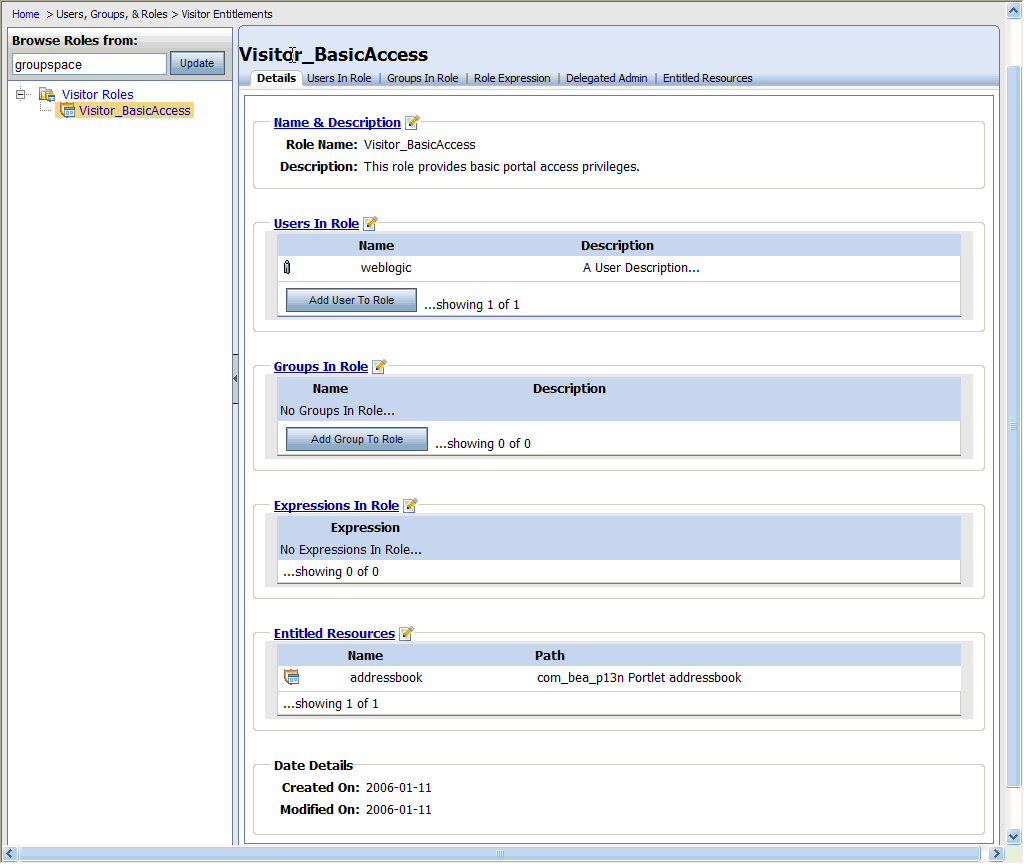This screenshot has height=864, width=1024.
Task: Click edit icon beside Groups In Role heading
Action: (x=379, y=366)
